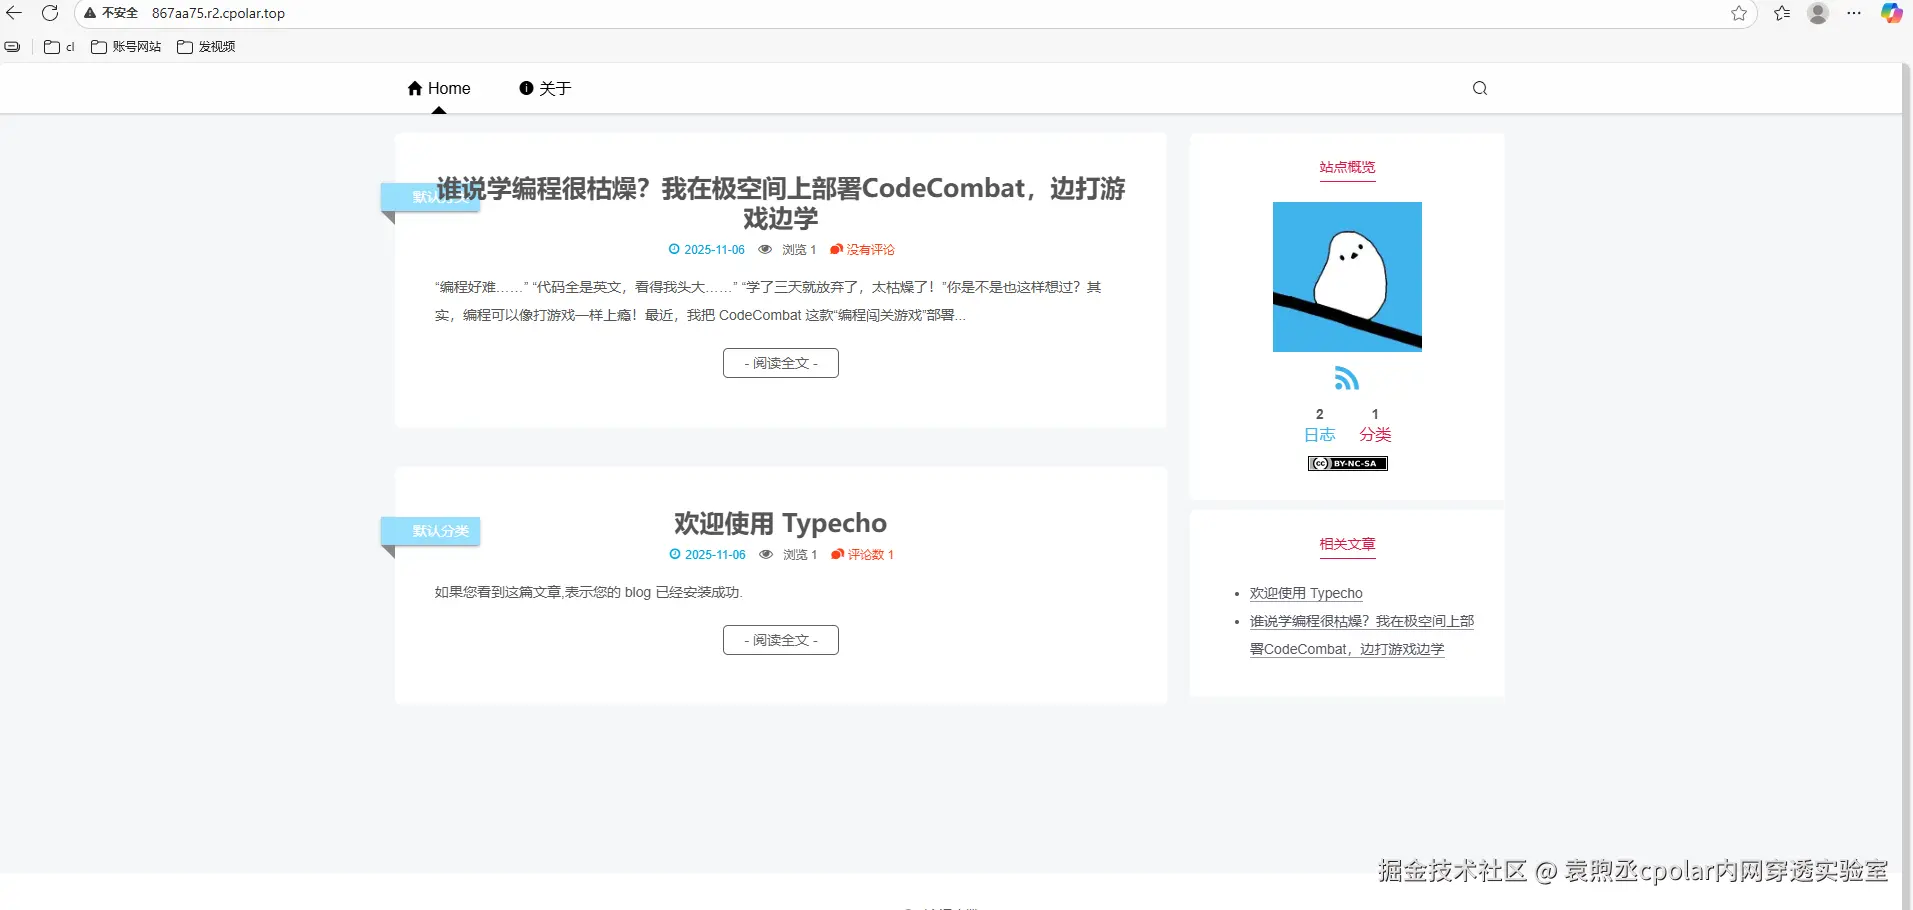Screen dimensions: 1913x910
Task: Open the browser profile avatar
Action: 1818,13
